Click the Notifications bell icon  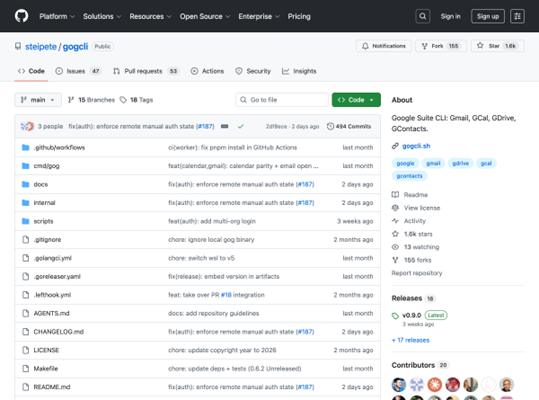click(365, 46)
